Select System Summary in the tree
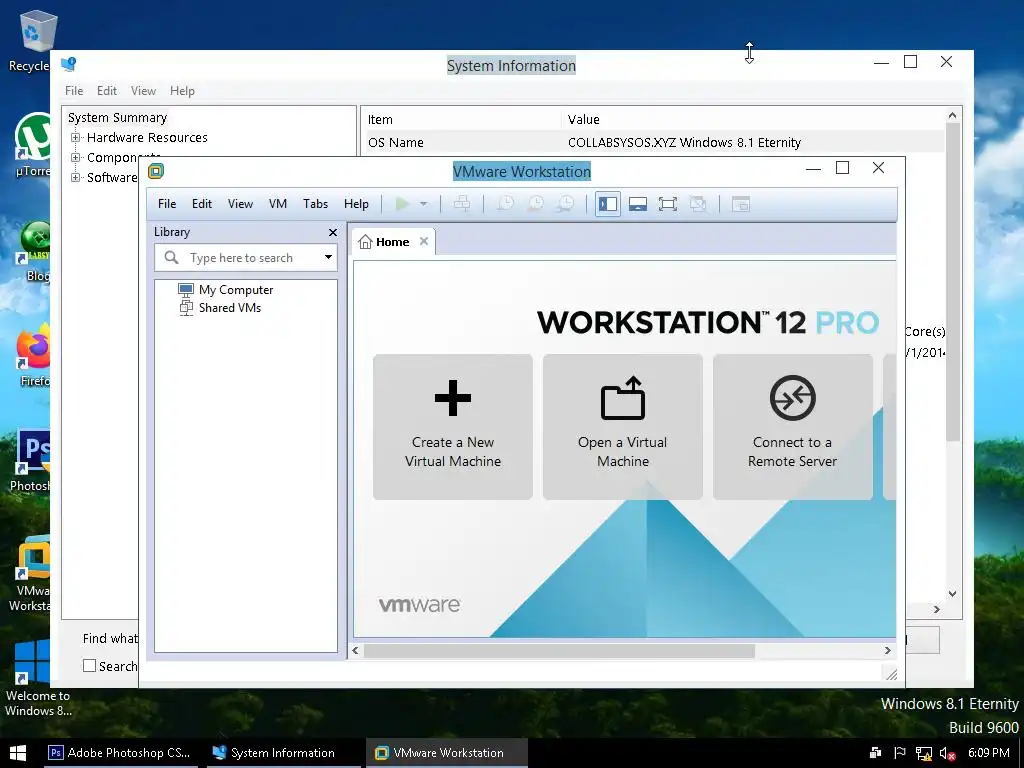The image size is (1024, 768). pyautogui.click(x=118, y=118)
